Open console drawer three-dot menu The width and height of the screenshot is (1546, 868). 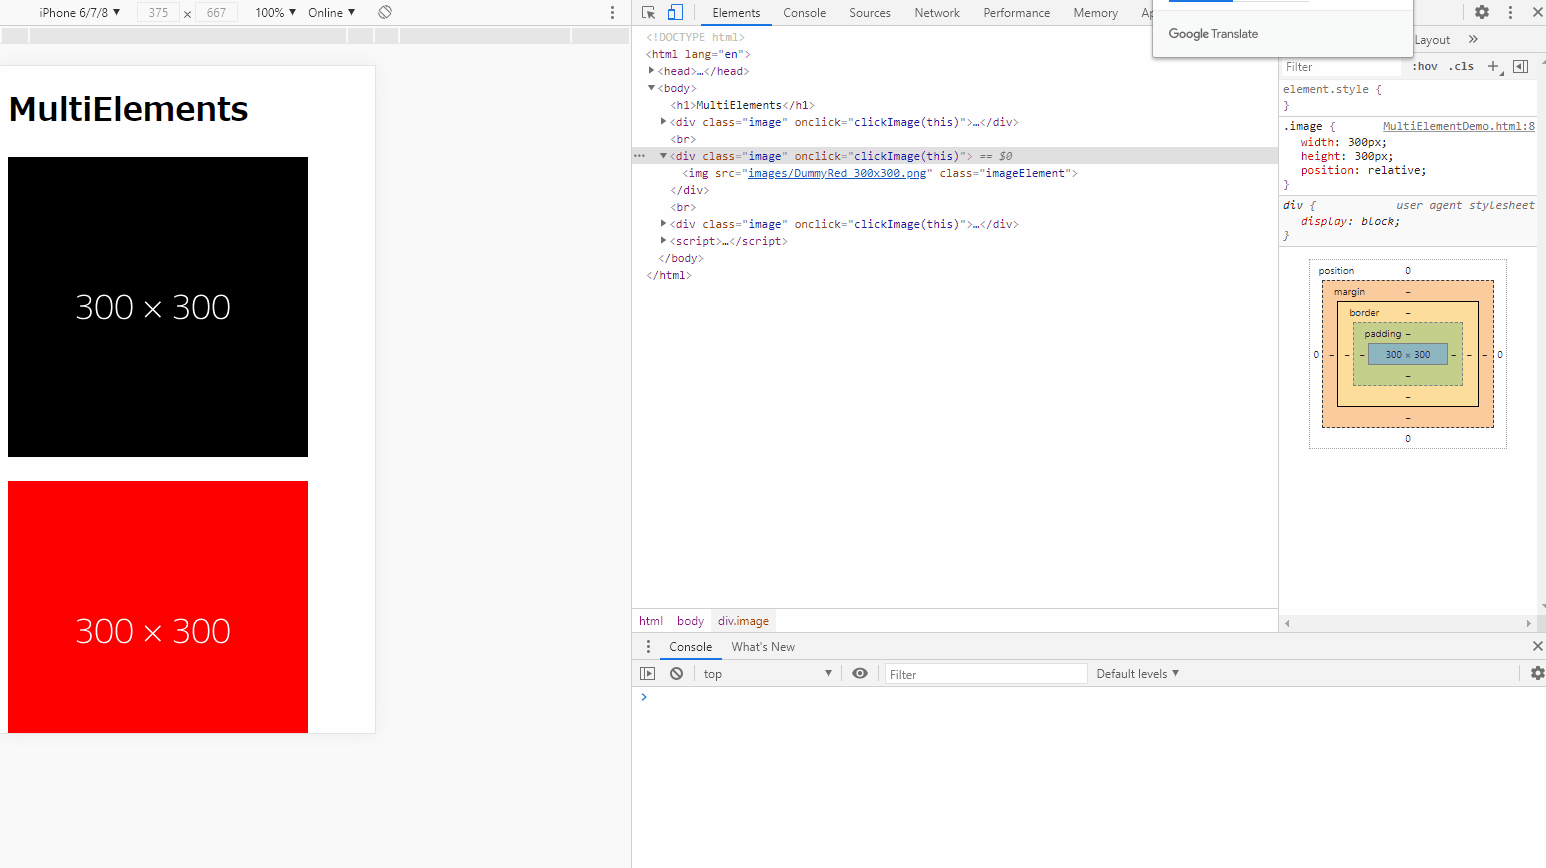tap(648, 646)
